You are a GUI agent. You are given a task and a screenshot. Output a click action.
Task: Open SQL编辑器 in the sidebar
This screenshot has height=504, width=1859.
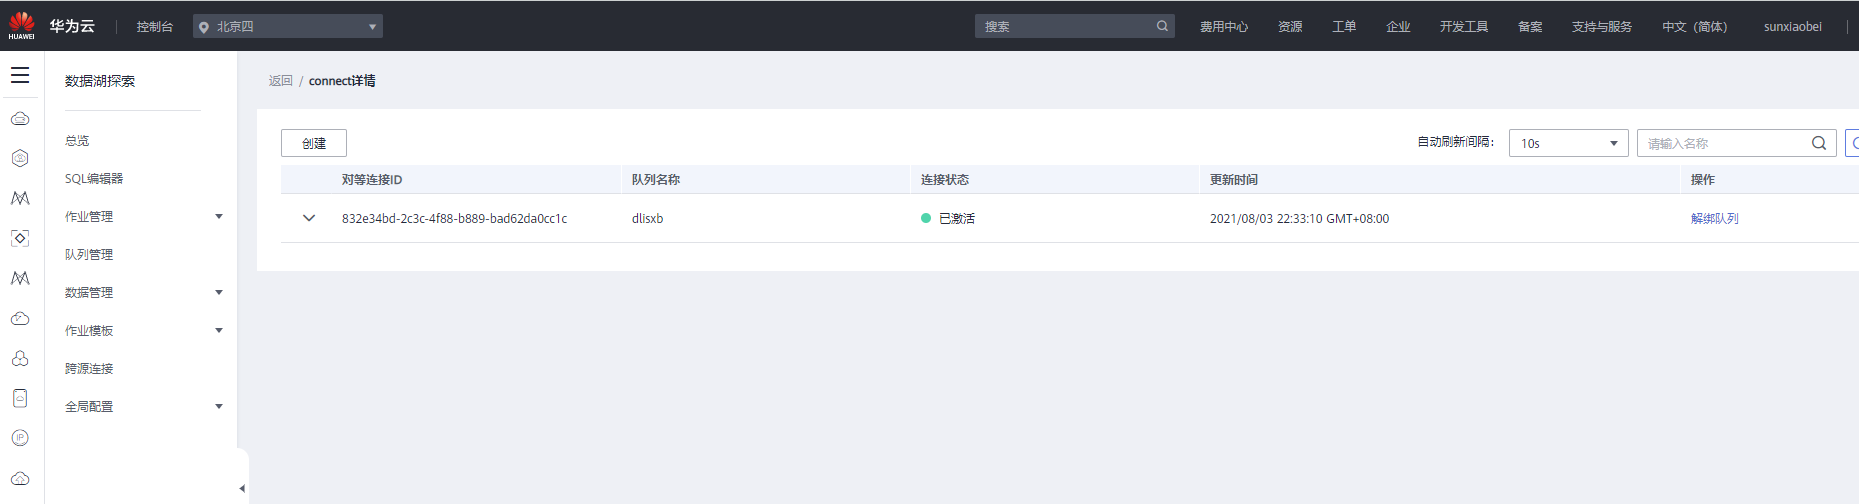point(94,179)
